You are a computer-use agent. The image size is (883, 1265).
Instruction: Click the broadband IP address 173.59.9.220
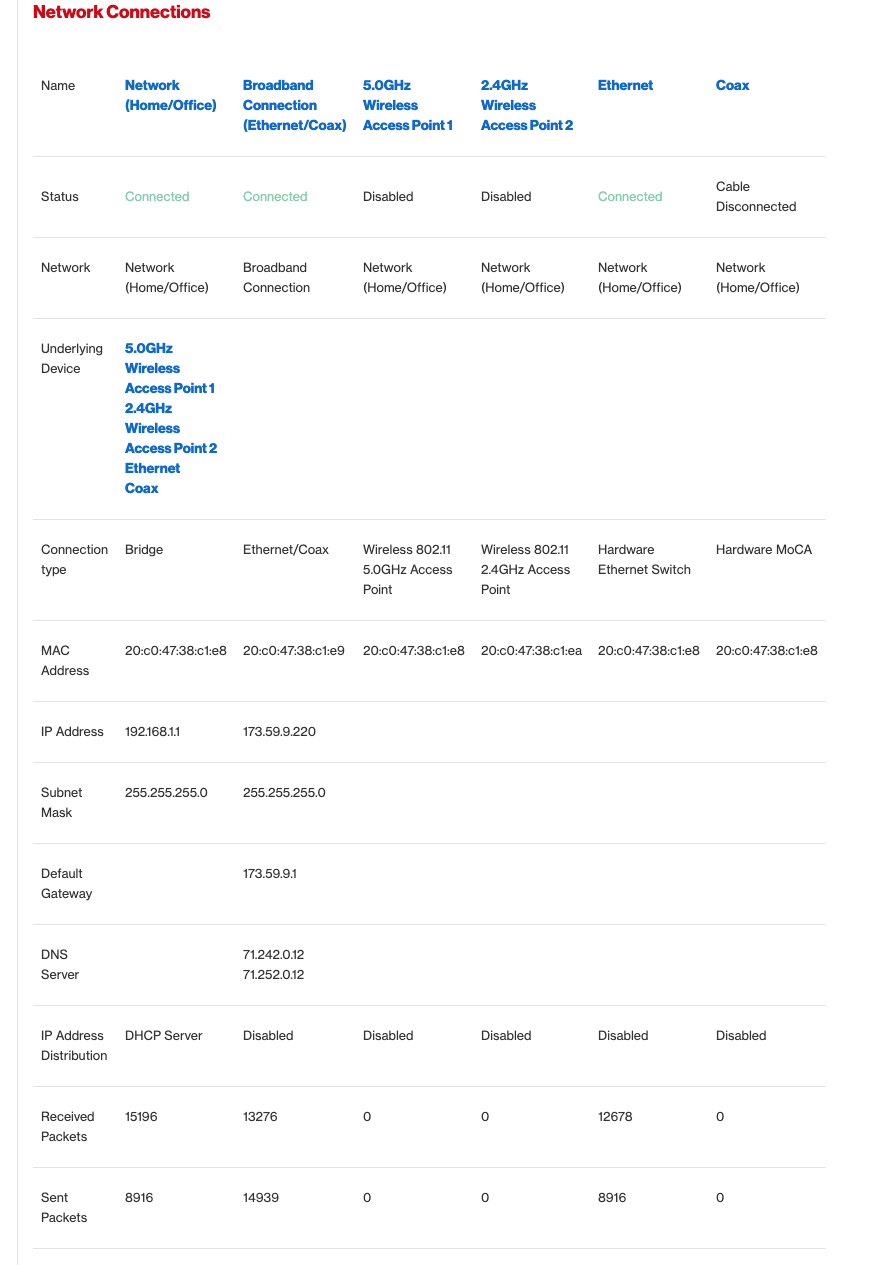(x=279, y=732)
